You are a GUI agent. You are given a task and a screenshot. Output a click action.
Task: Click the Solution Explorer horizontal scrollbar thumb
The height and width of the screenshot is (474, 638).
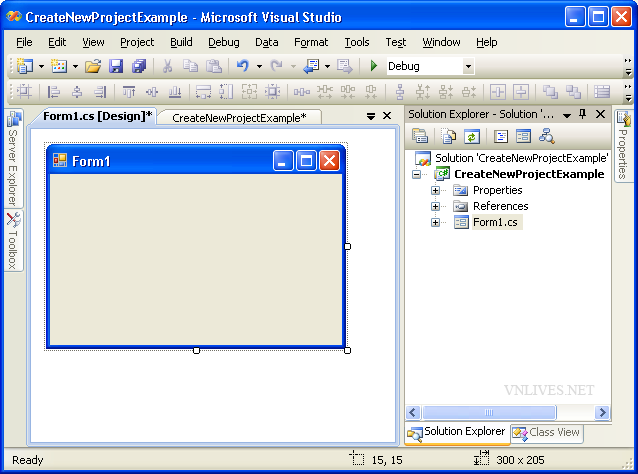click(x=489, y=413)
